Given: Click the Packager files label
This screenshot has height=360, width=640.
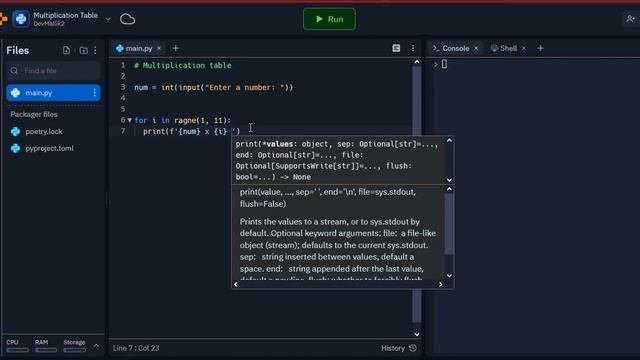Looking at the screenshot, I should [x=34, y=114].
